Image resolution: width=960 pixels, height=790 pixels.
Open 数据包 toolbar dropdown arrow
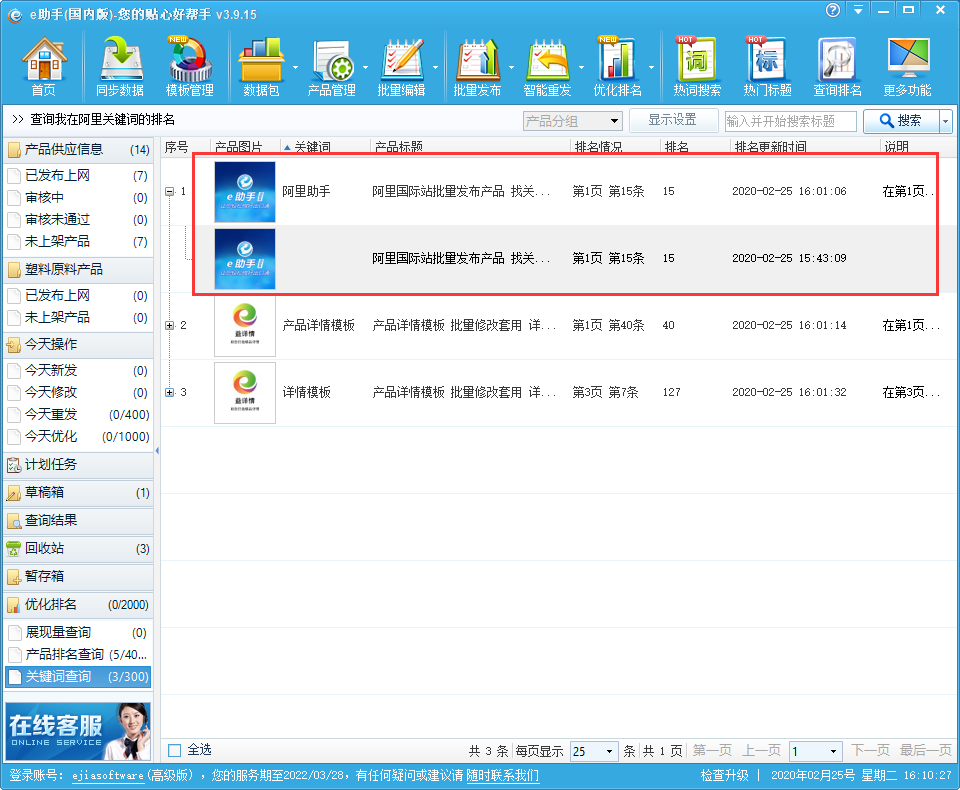pos(294,67)
